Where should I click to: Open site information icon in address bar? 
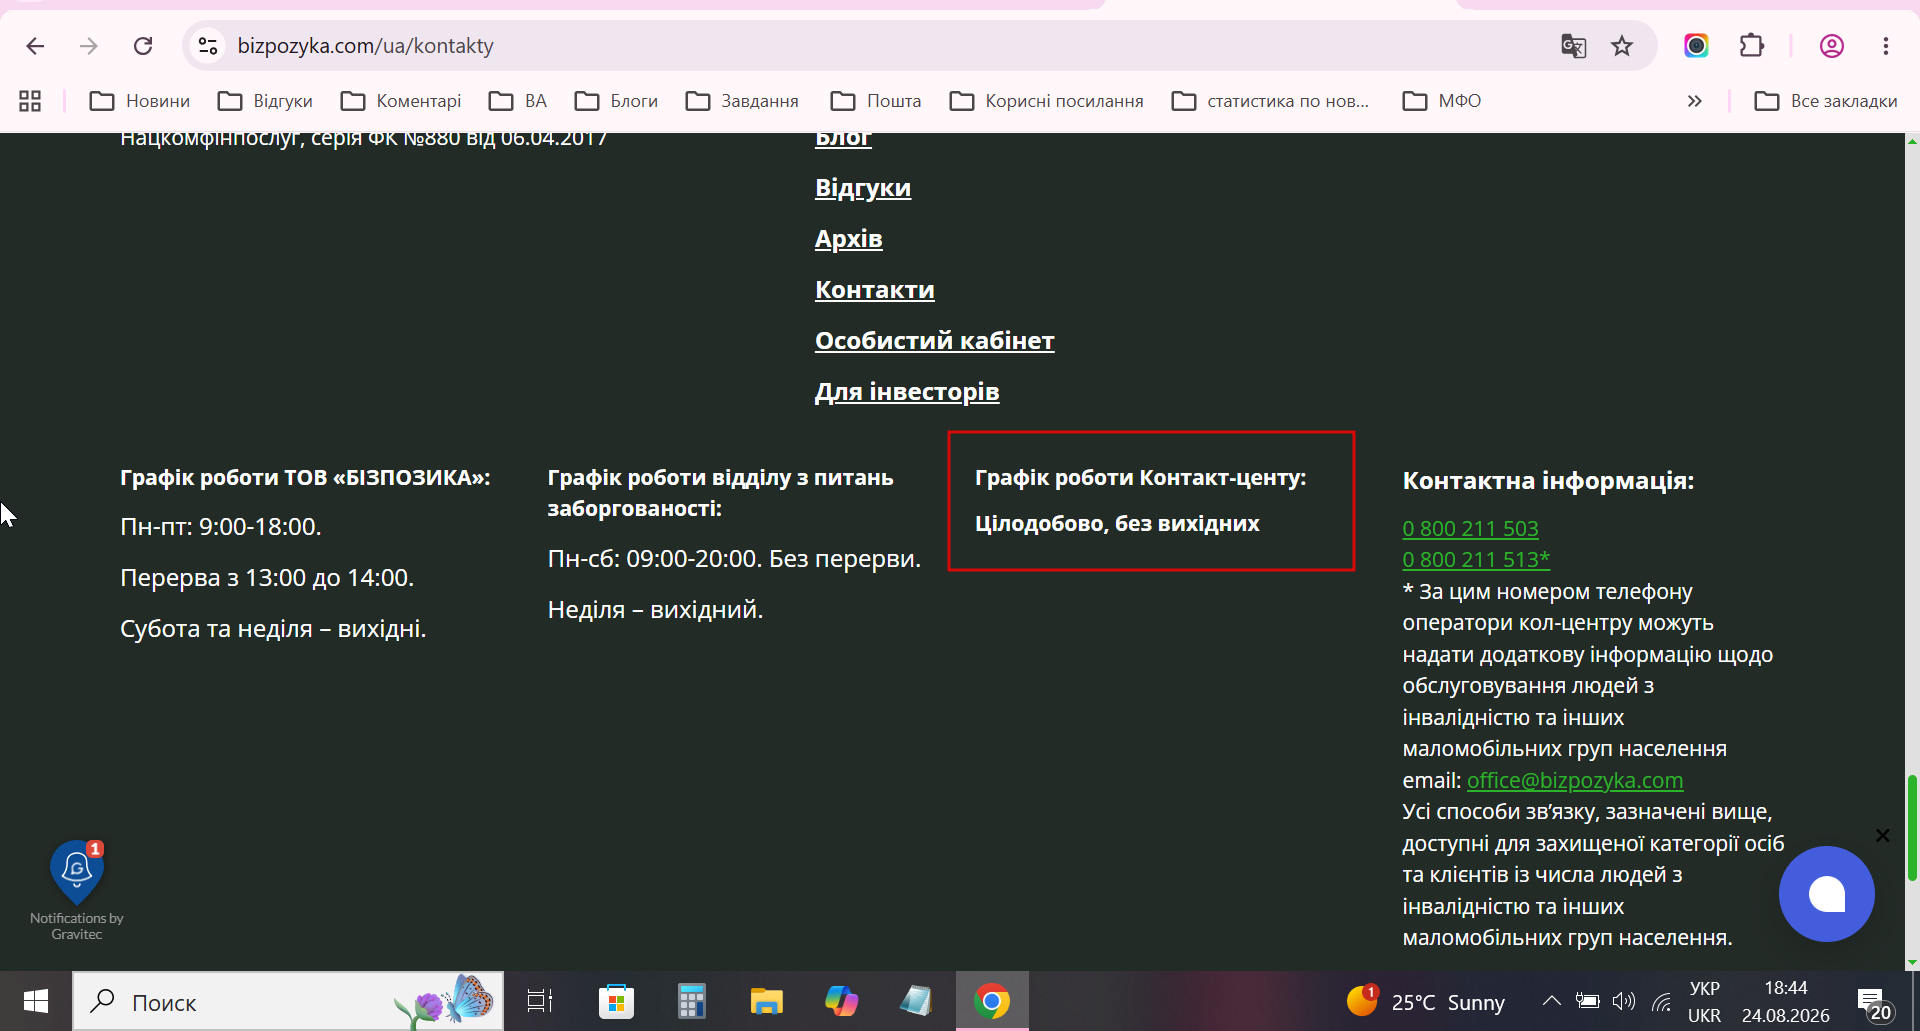click(x=208, y=46)
